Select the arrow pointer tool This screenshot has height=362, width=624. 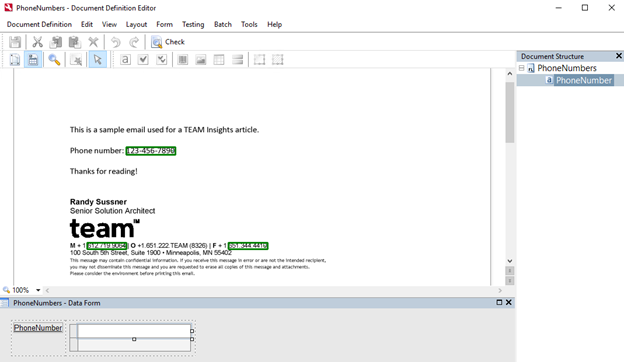coord(98,60)
